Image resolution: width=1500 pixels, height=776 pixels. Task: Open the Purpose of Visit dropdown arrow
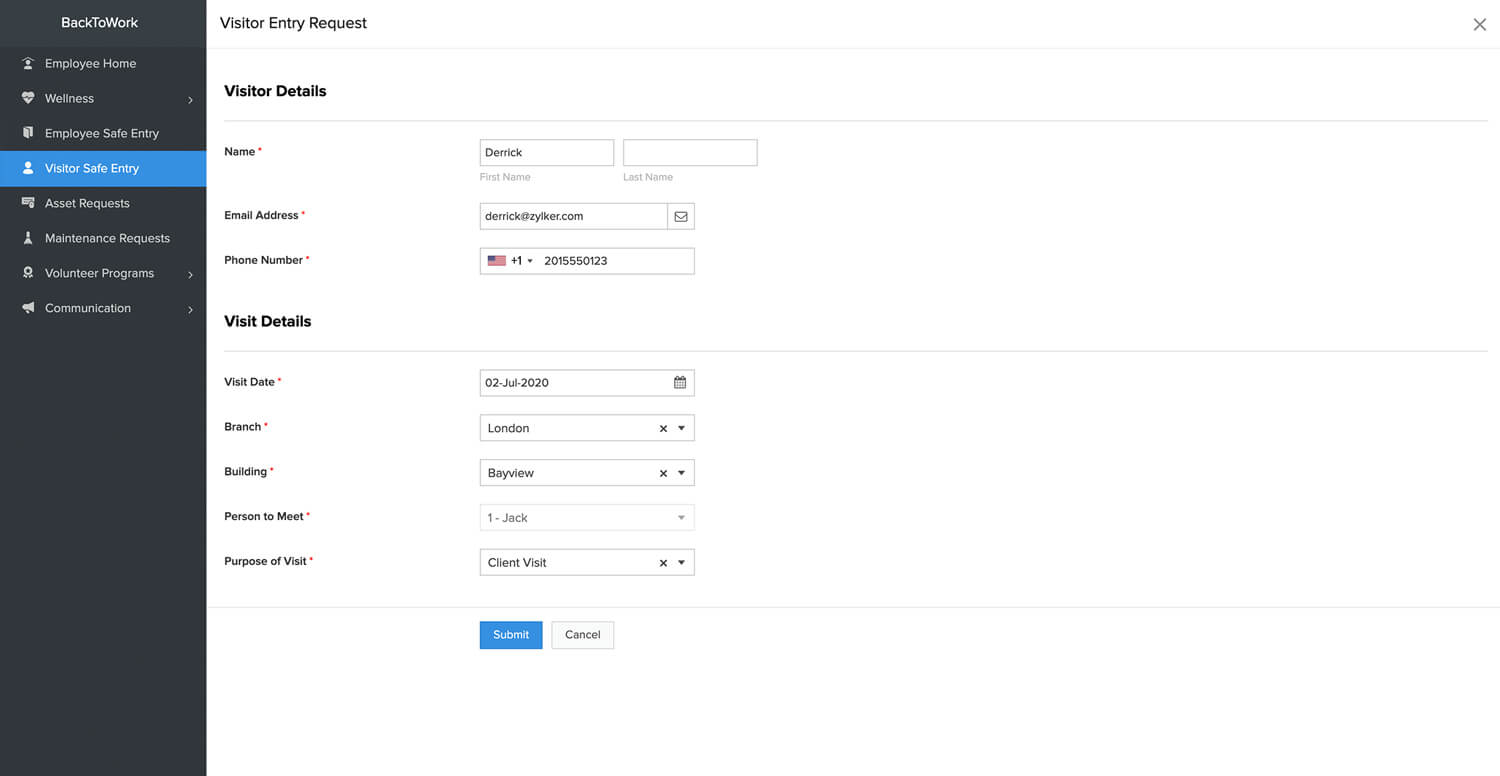click(682, 563)
